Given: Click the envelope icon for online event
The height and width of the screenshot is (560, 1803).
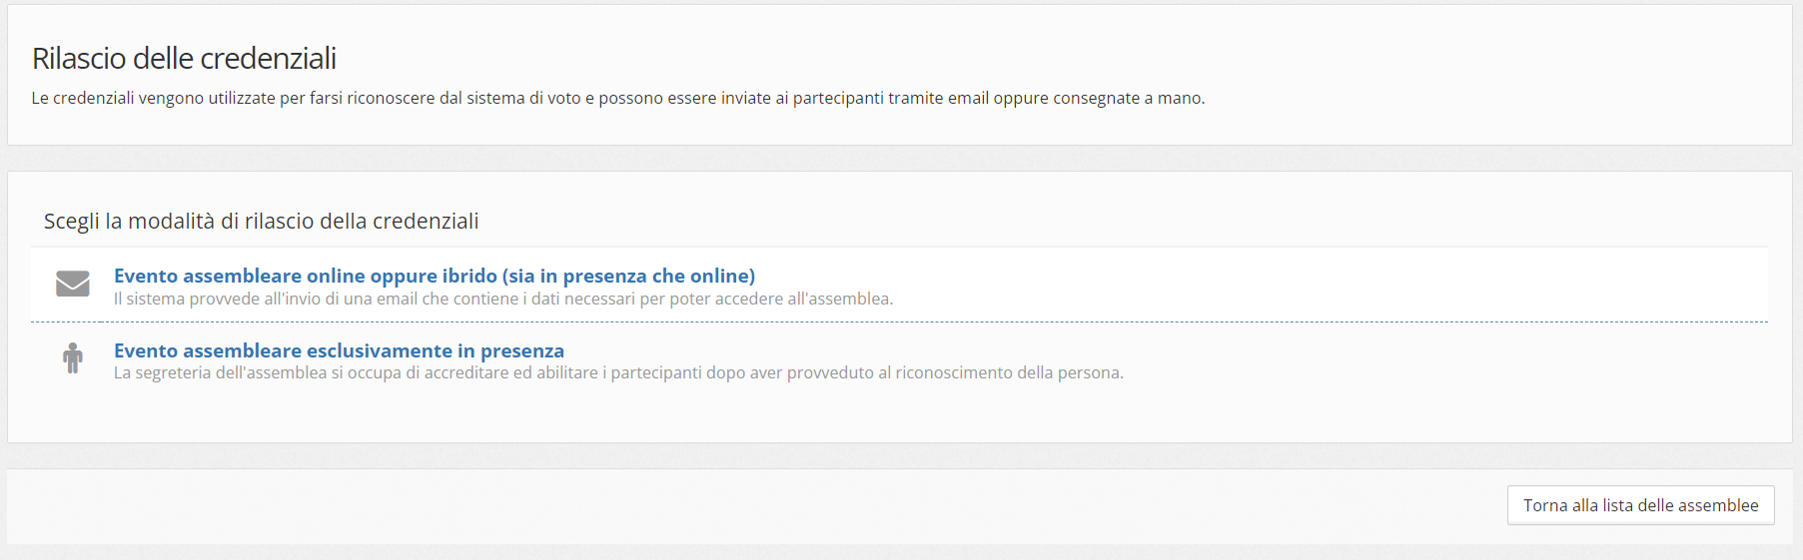Looking at the screenshot, I should (72, 284).
